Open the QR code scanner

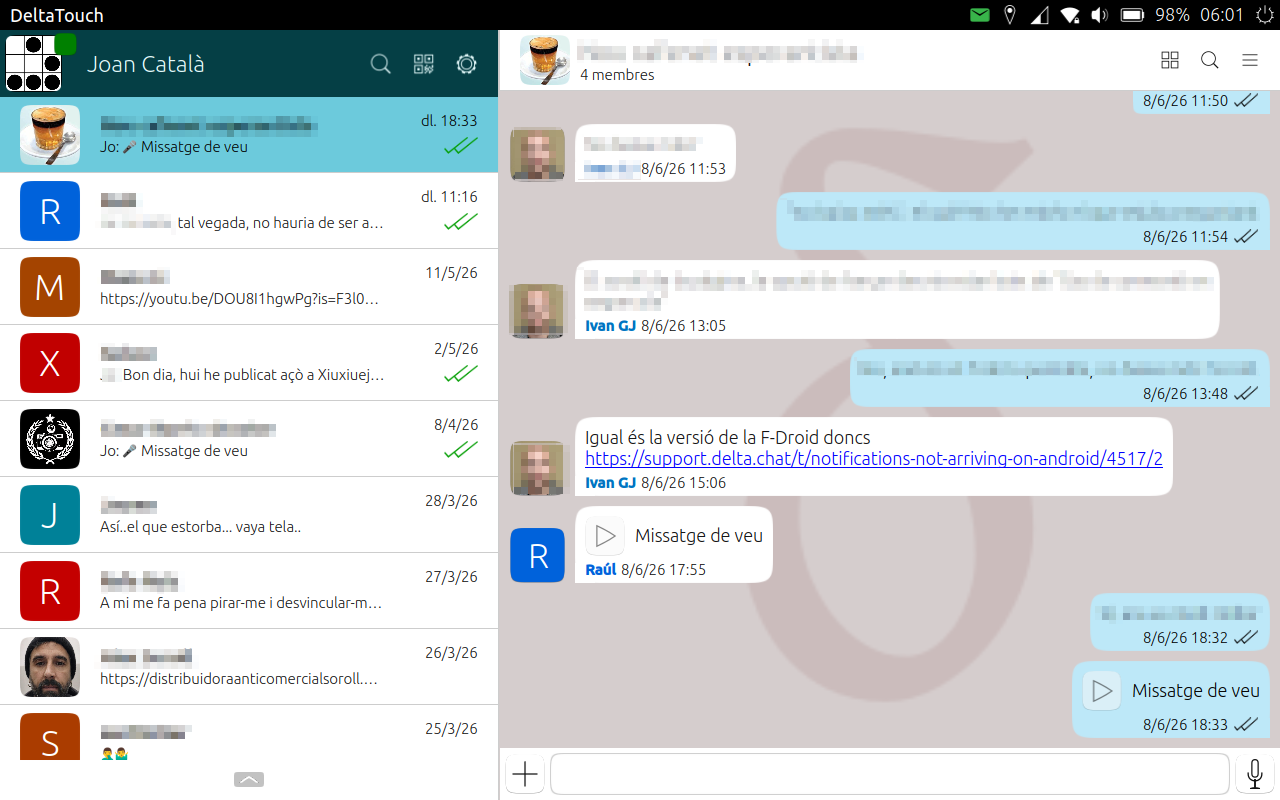423,64
